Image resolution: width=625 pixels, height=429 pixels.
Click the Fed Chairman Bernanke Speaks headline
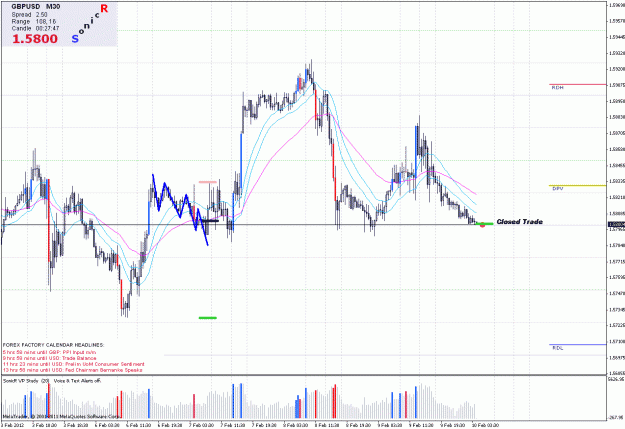point(73,370)
